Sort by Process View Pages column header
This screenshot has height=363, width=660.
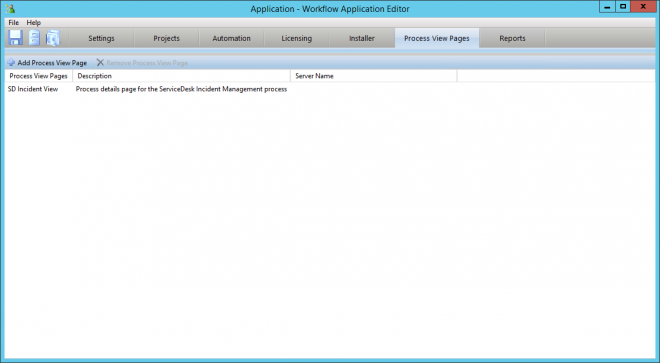pos(39,76)
